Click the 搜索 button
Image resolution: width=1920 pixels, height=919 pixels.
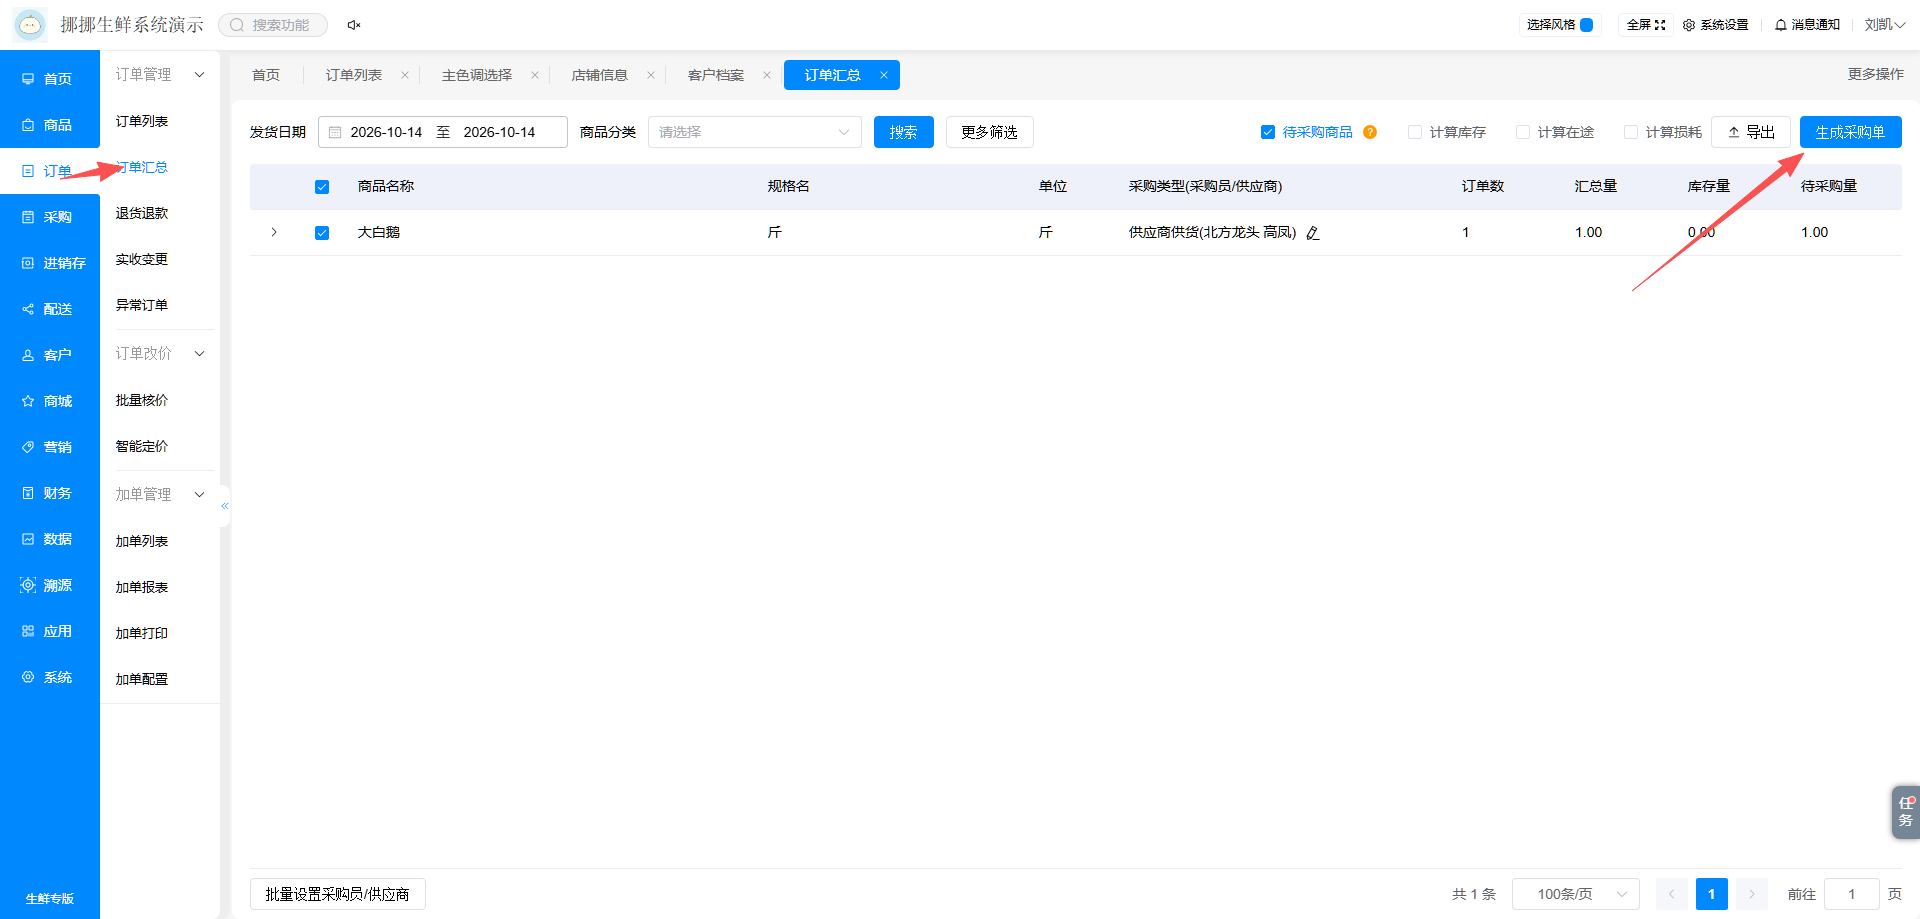point(904,132)
